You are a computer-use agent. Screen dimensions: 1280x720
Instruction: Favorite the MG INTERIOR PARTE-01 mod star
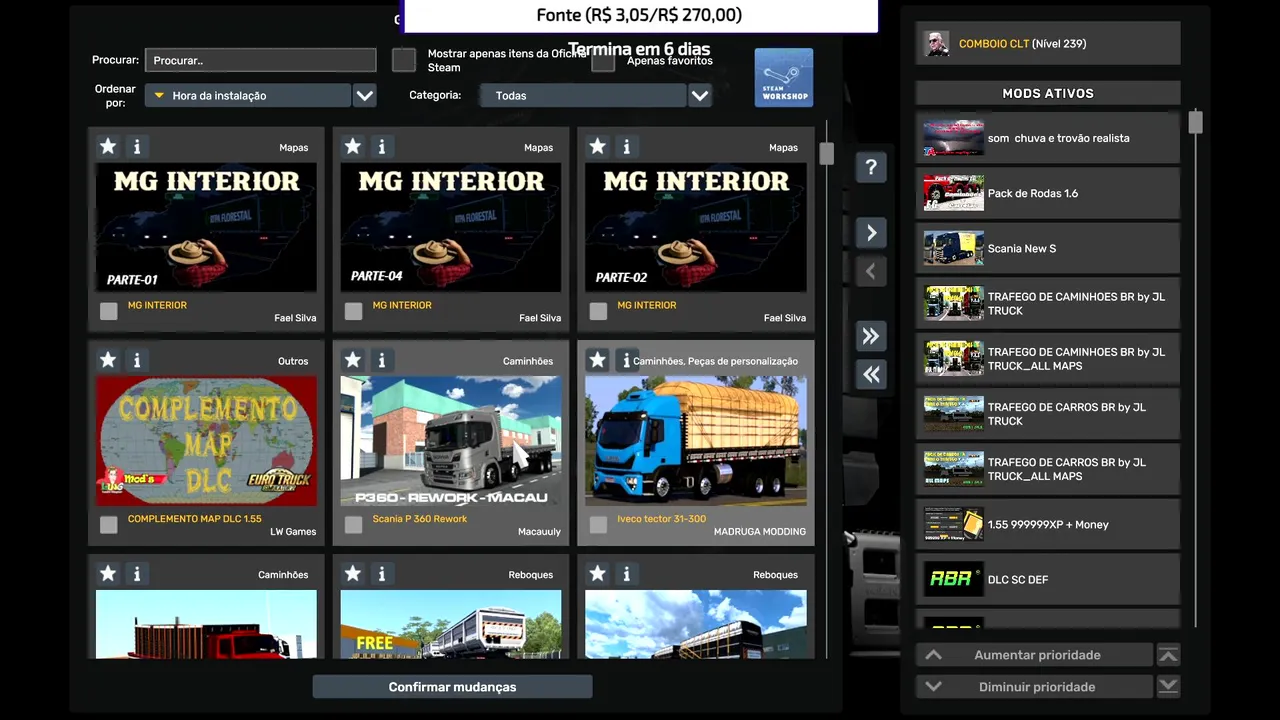coord(108,147)
